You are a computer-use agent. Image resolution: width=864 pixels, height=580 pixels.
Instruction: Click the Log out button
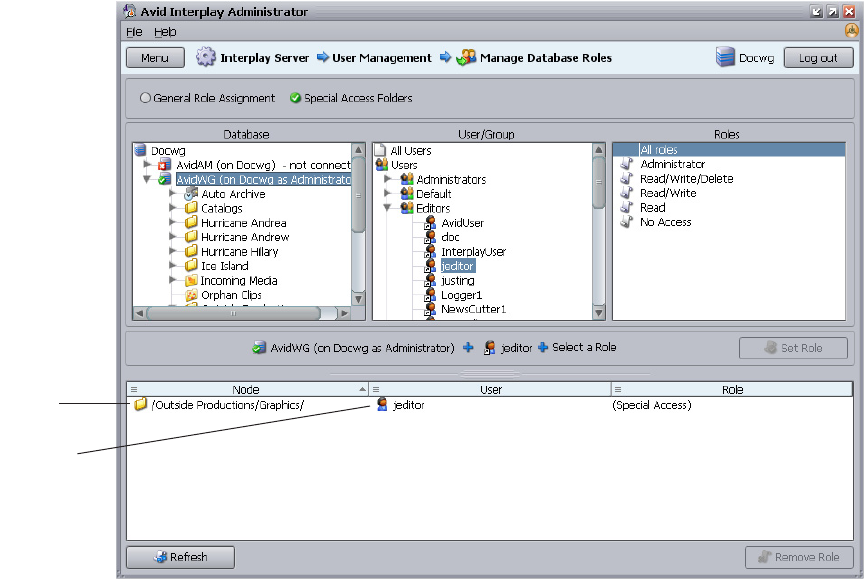point(818,58)
